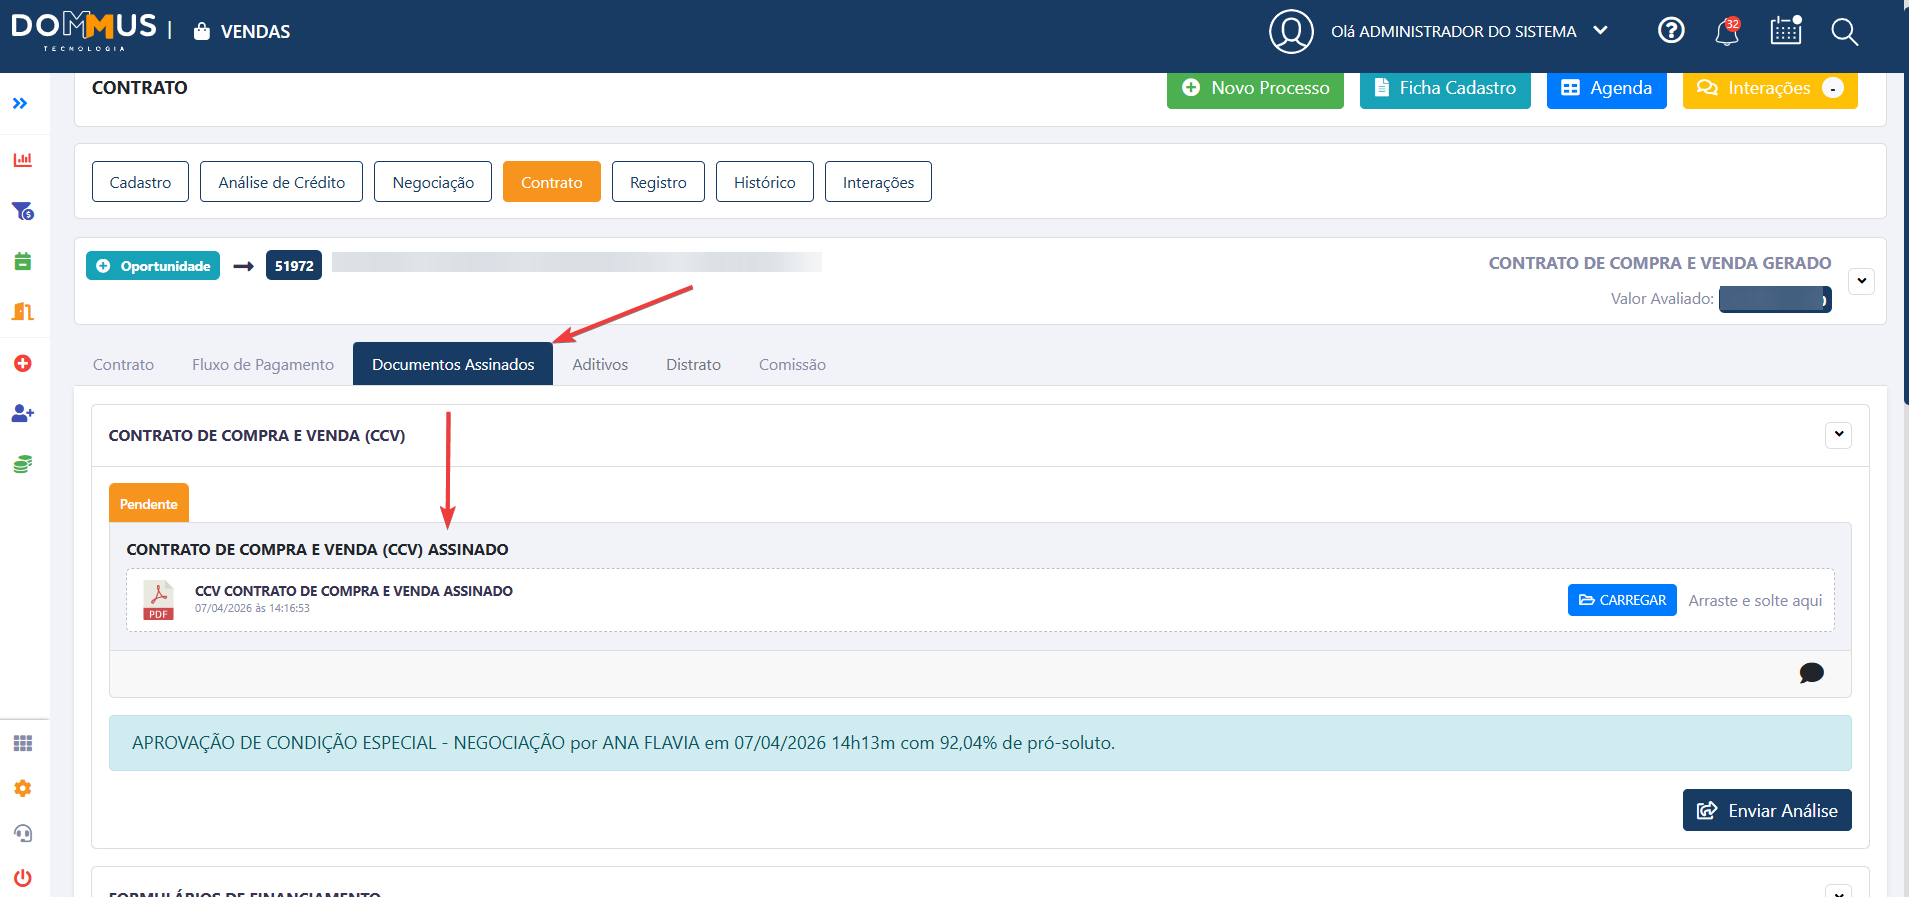Click the search magnifier icon
This screenshot has width=1909, height=897.
(1844, 32)
